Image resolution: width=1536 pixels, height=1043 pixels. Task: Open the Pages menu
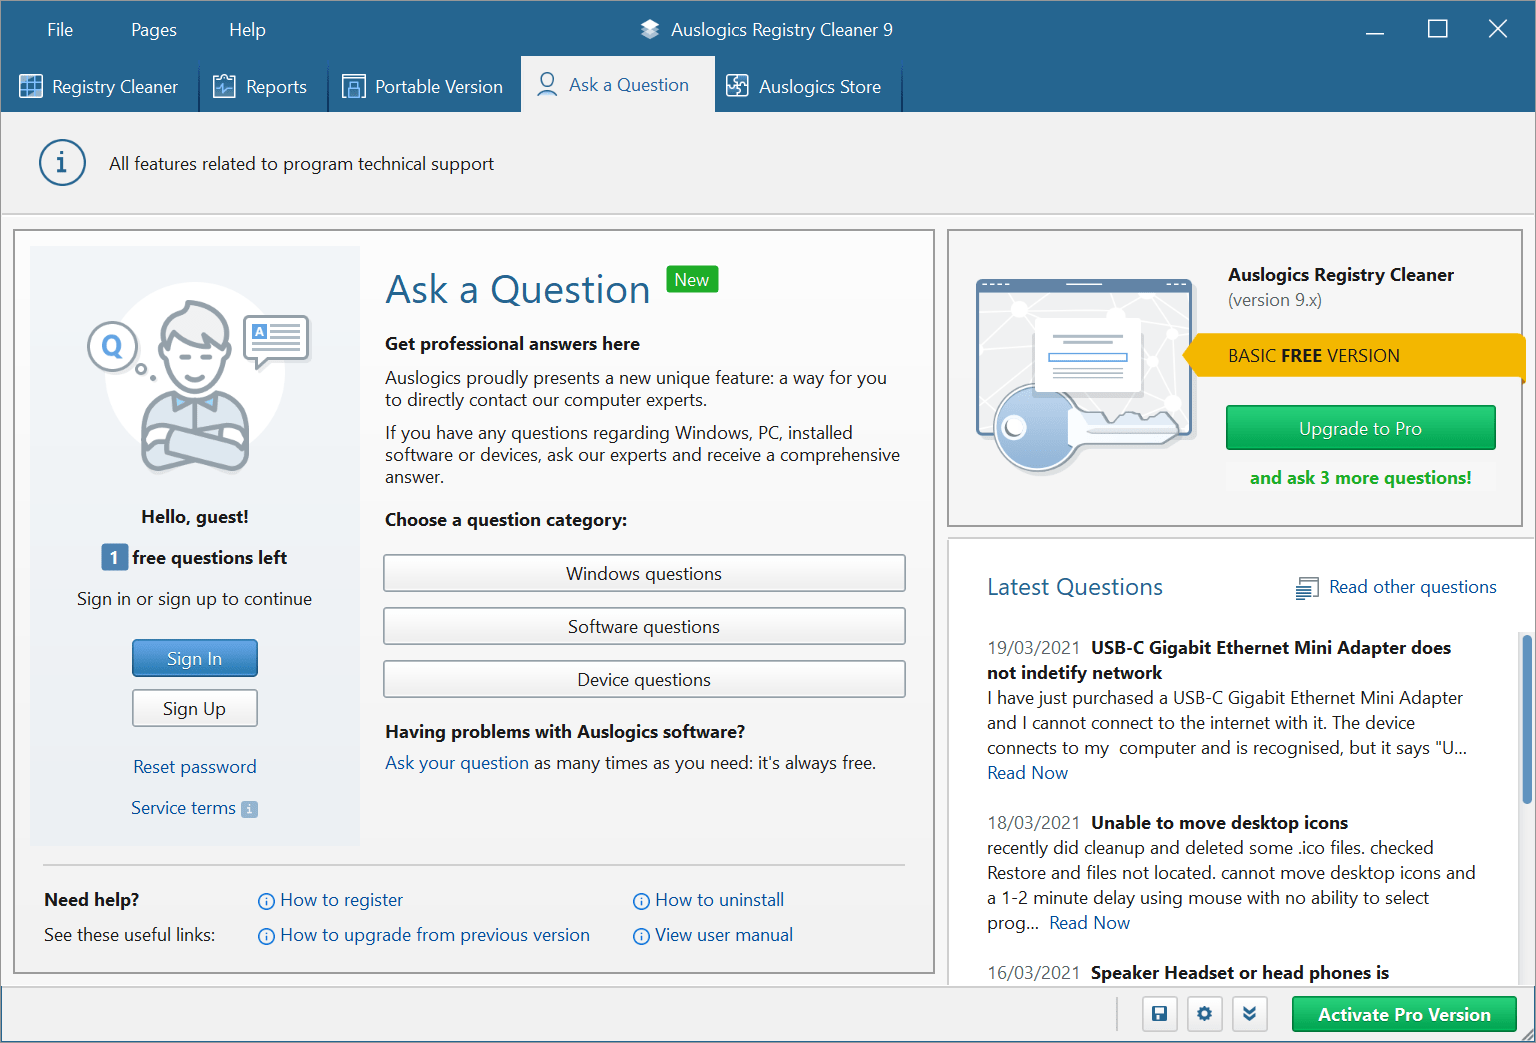[x=154, y=30]
